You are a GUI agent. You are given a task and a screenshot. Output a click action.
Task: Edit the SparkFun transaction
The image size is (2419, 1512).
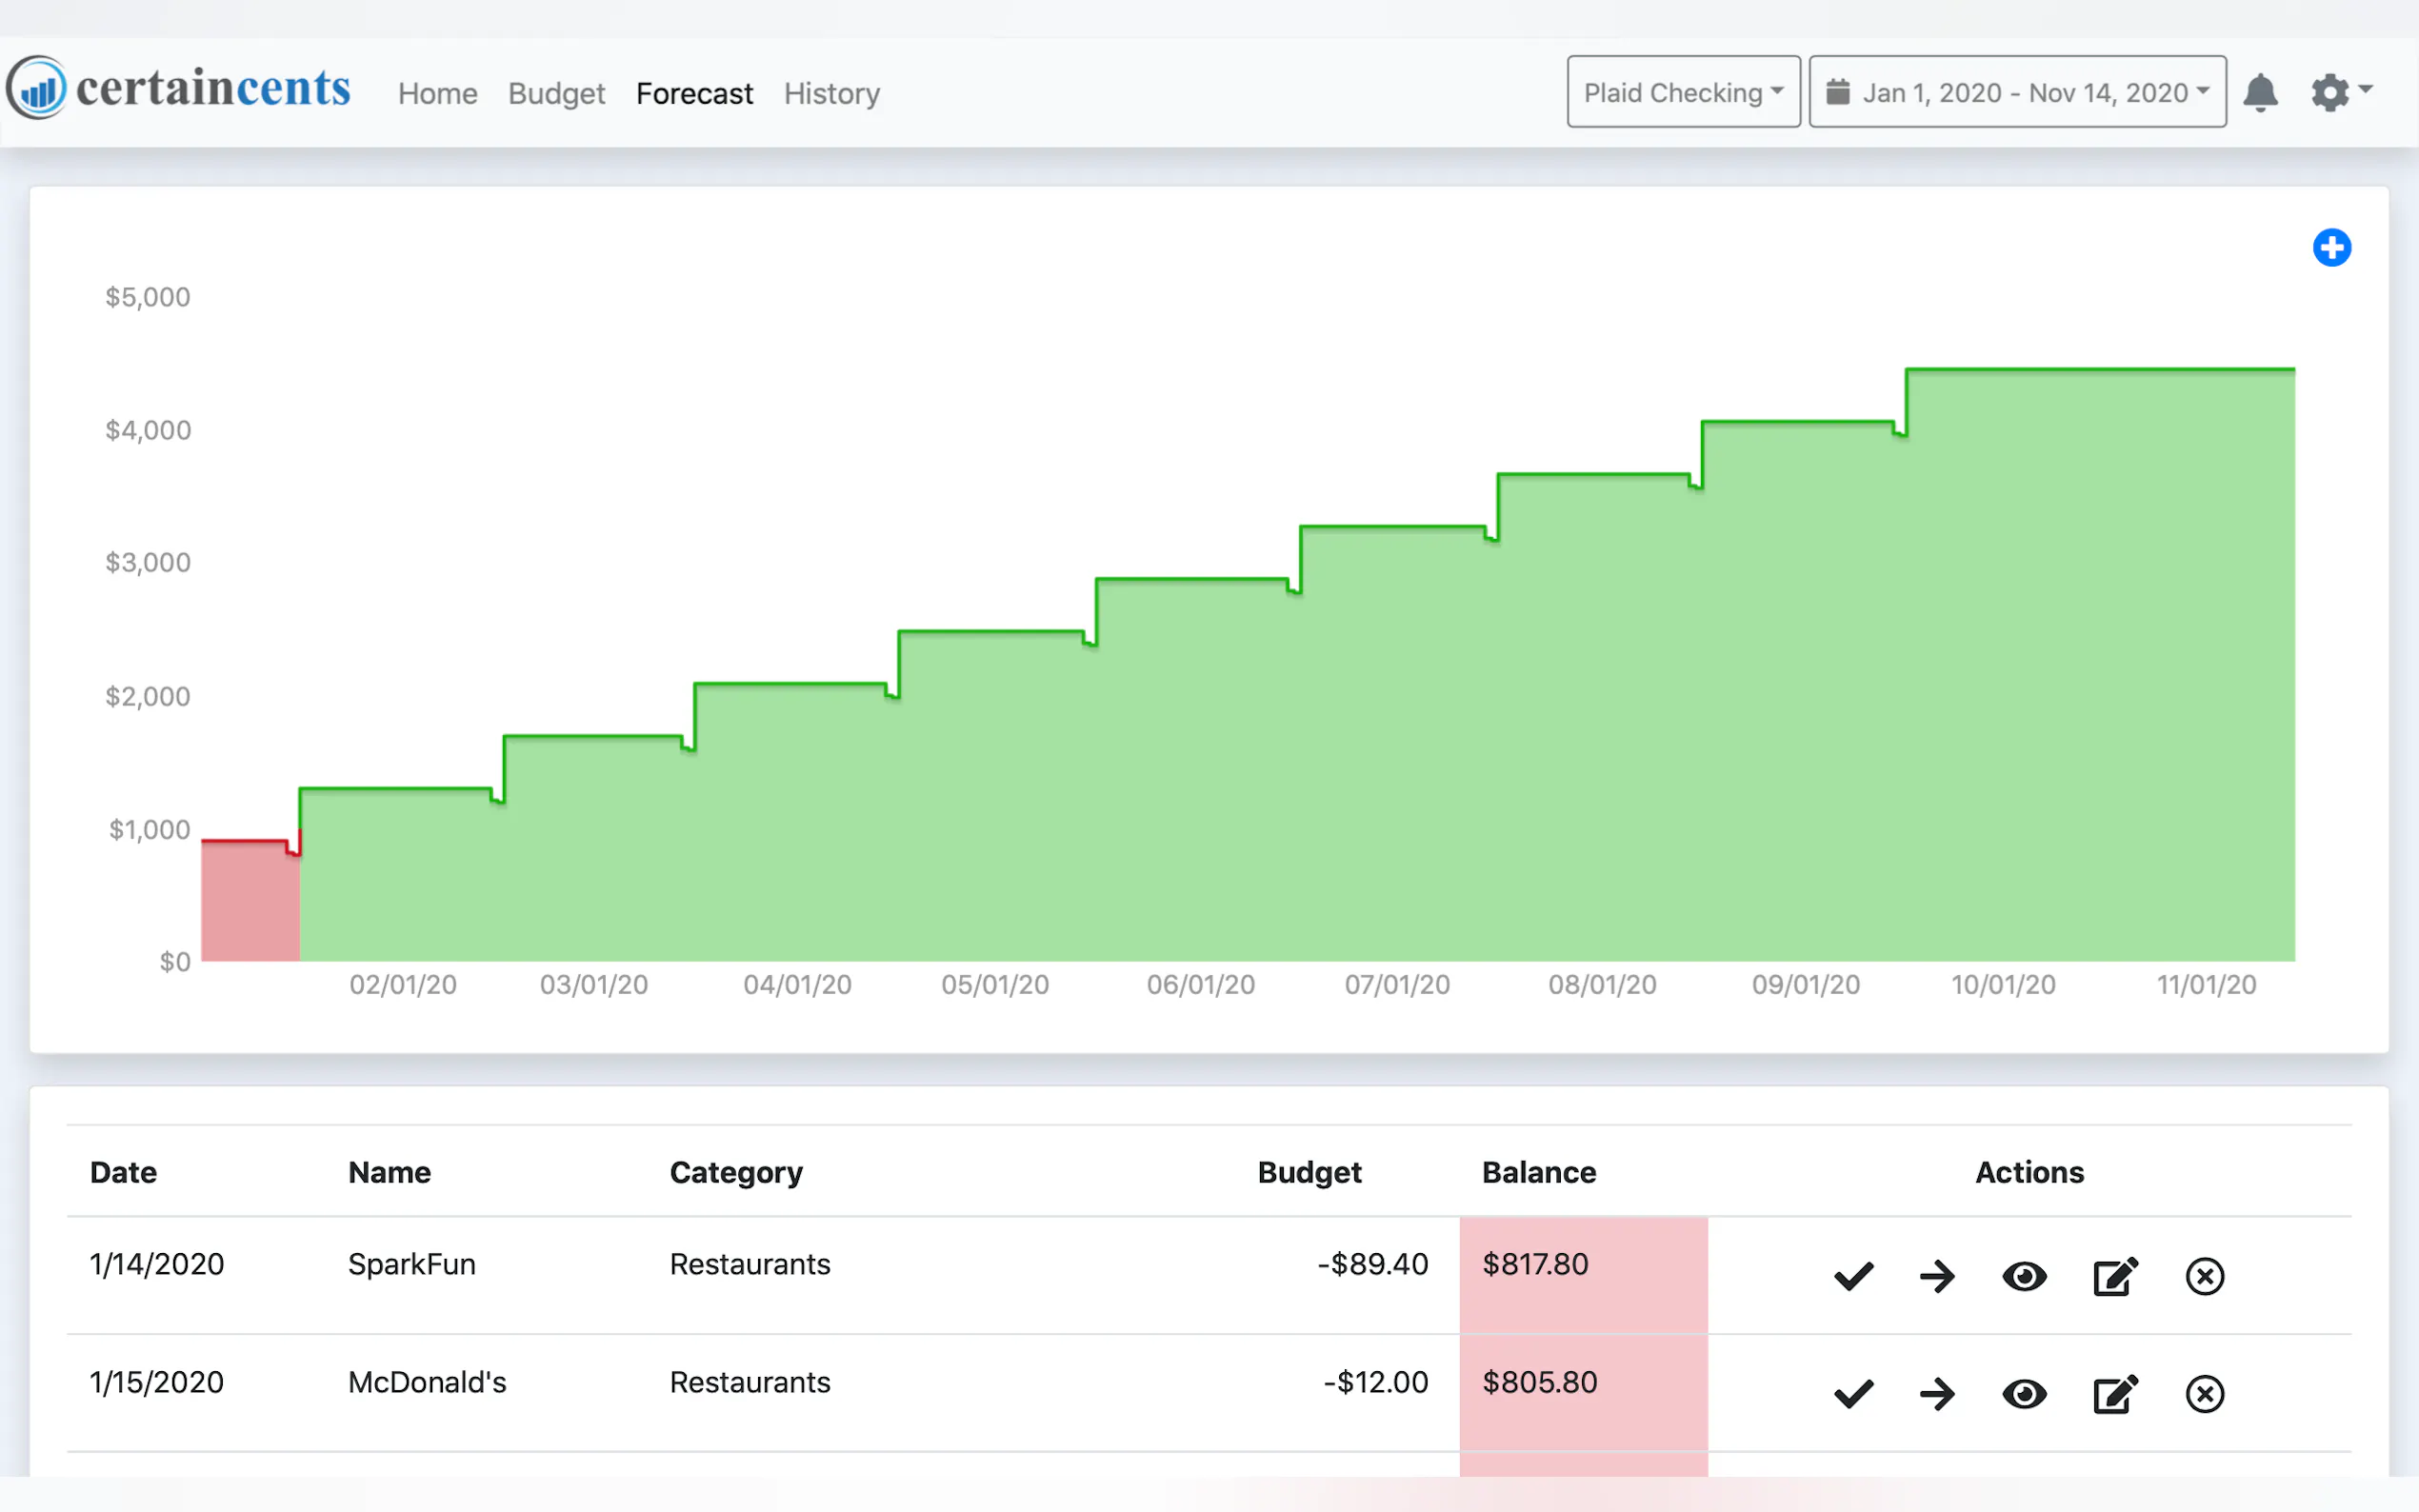coord(2115,1276)
